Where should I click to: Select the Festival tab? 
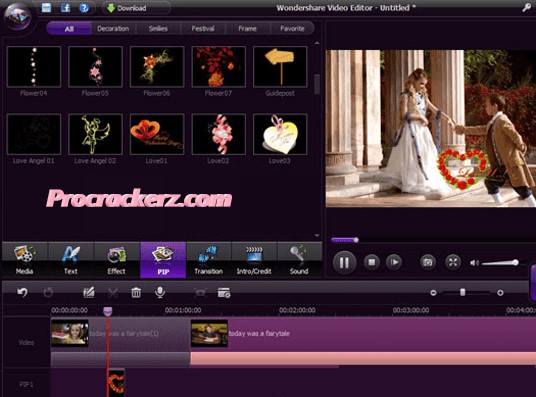203,28
